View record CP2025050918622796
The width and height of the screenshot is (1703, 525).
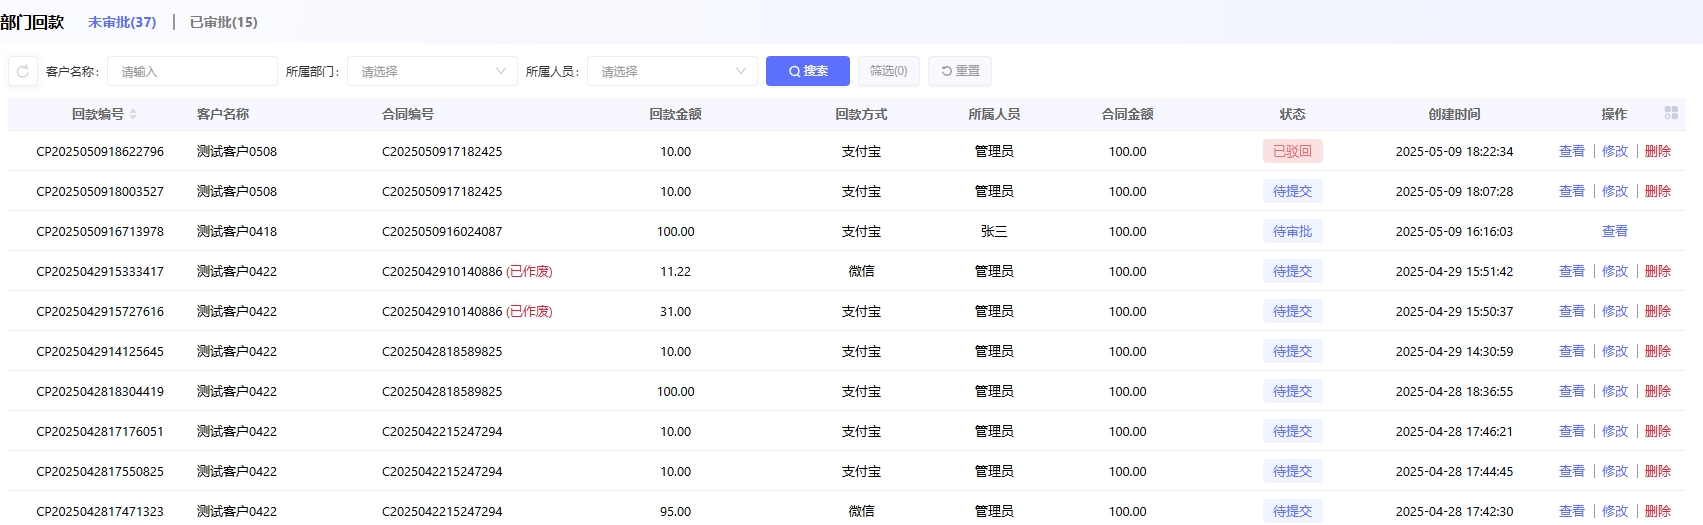click(1571, 151)
